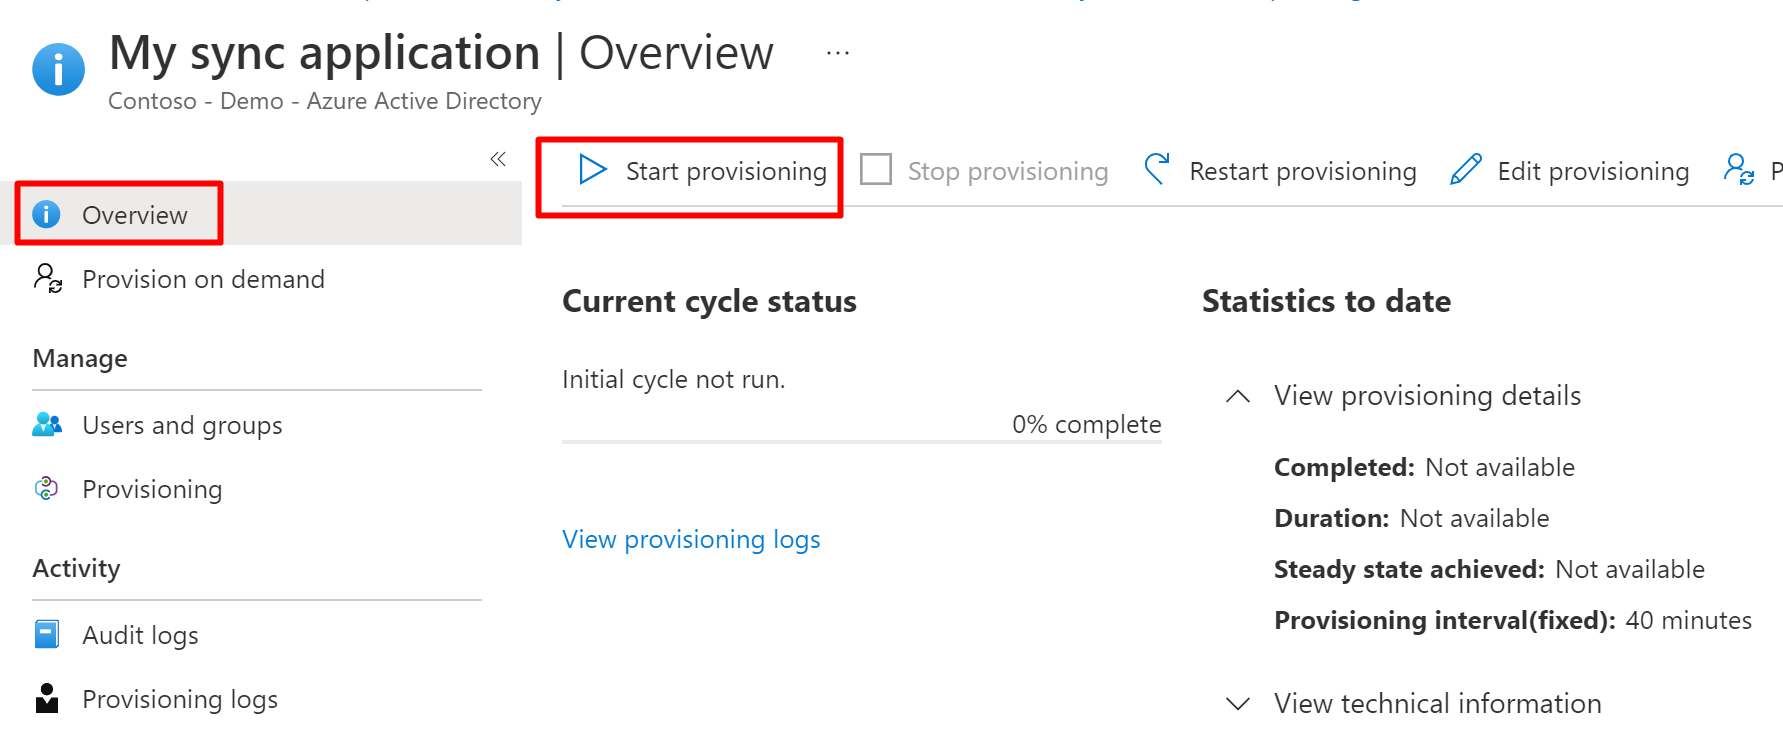Collapse the View provisioning details section
This screenshot has width=1783, height=750.
point(1238,396)
